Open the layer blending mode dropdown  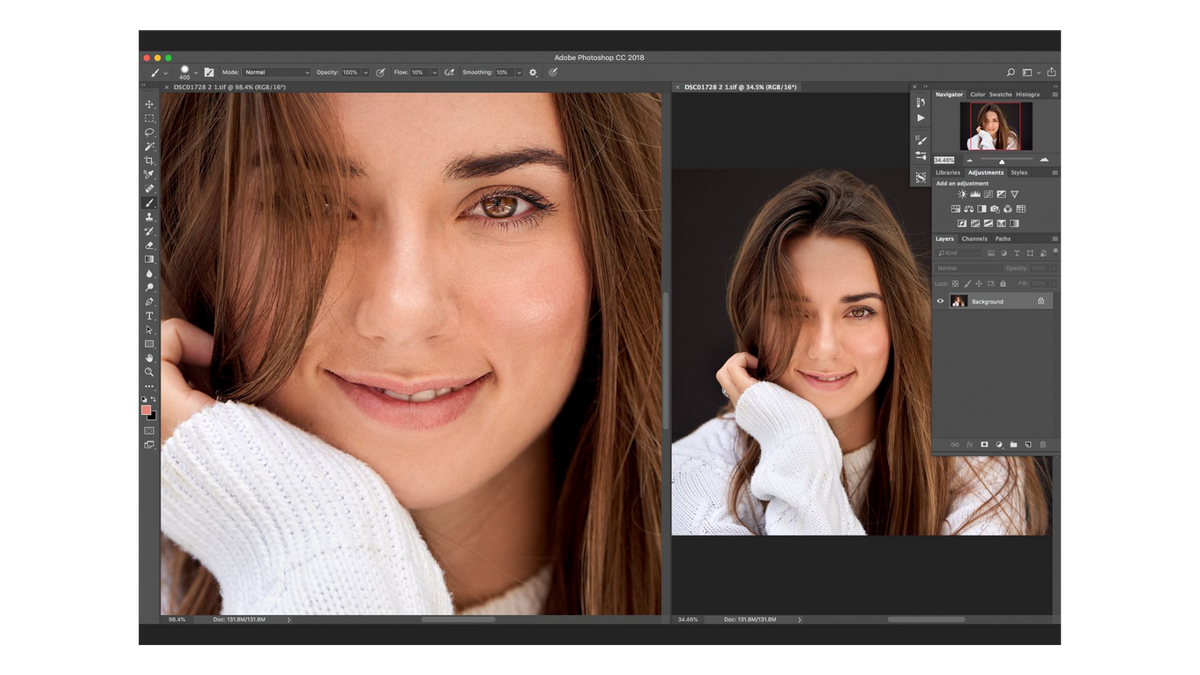point(968,267)
